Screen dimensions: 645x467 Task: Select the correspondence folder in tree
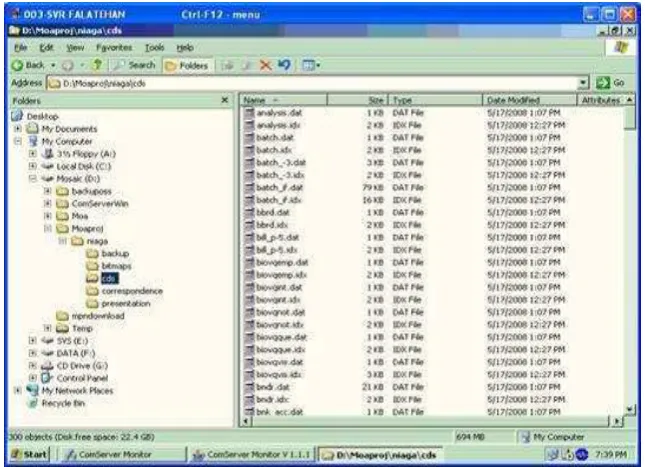pos(132,291)
